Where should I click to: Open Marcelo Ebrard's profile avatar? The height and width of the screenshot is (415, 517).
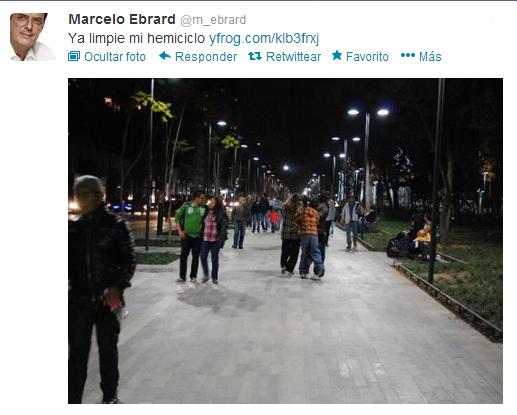[33, 37]
